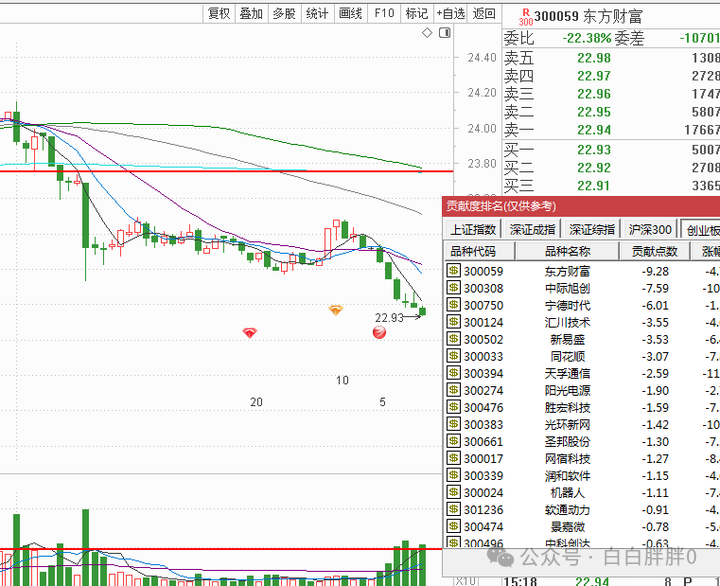The image size is (720, 586).
Task: Click the orange diamond marker on chart
Action: [336, 310]
